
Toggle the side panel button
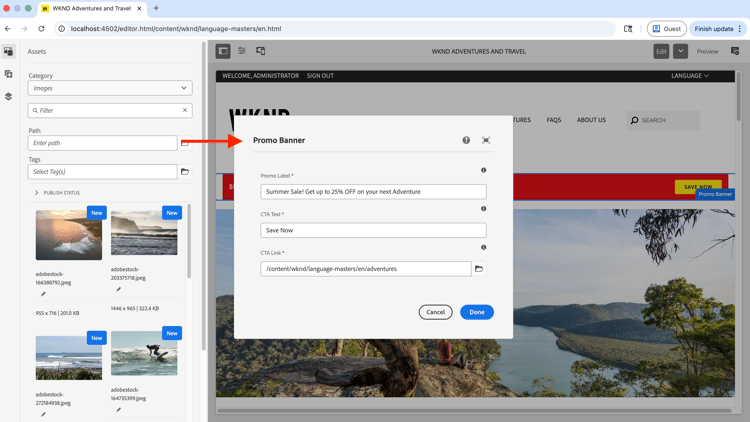(223, 51)
